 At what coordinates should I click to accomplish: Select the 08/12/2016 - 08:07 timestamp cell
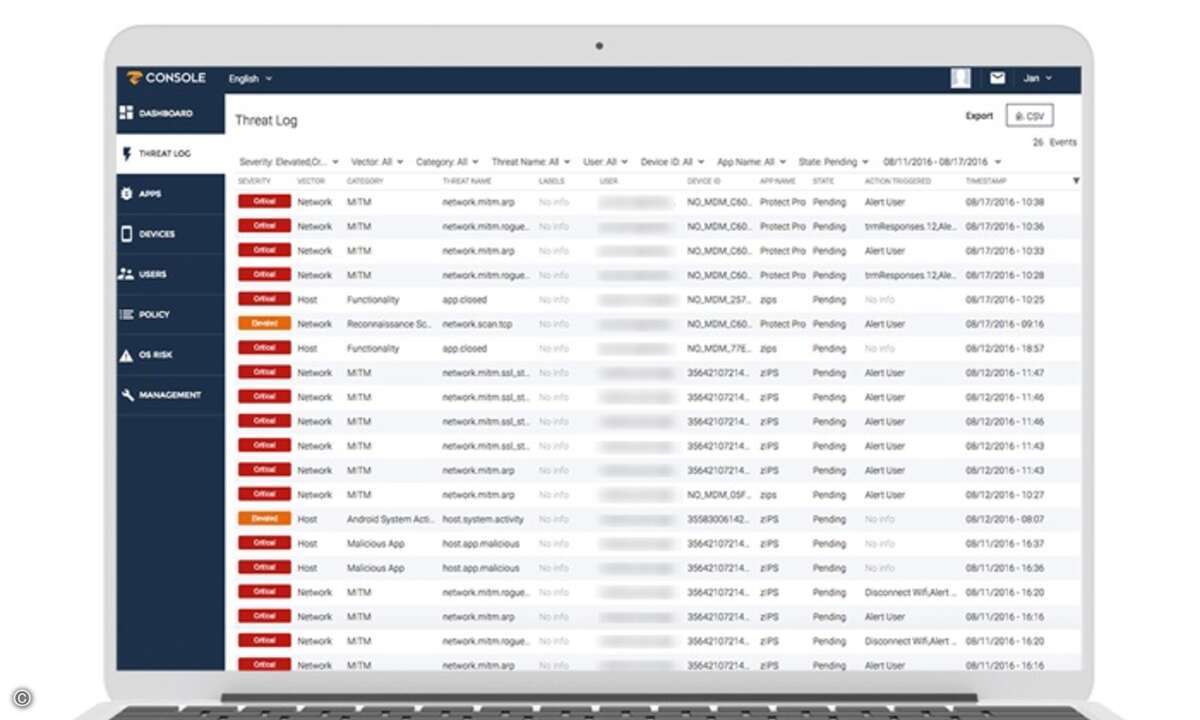click(x=1005, y=519)
